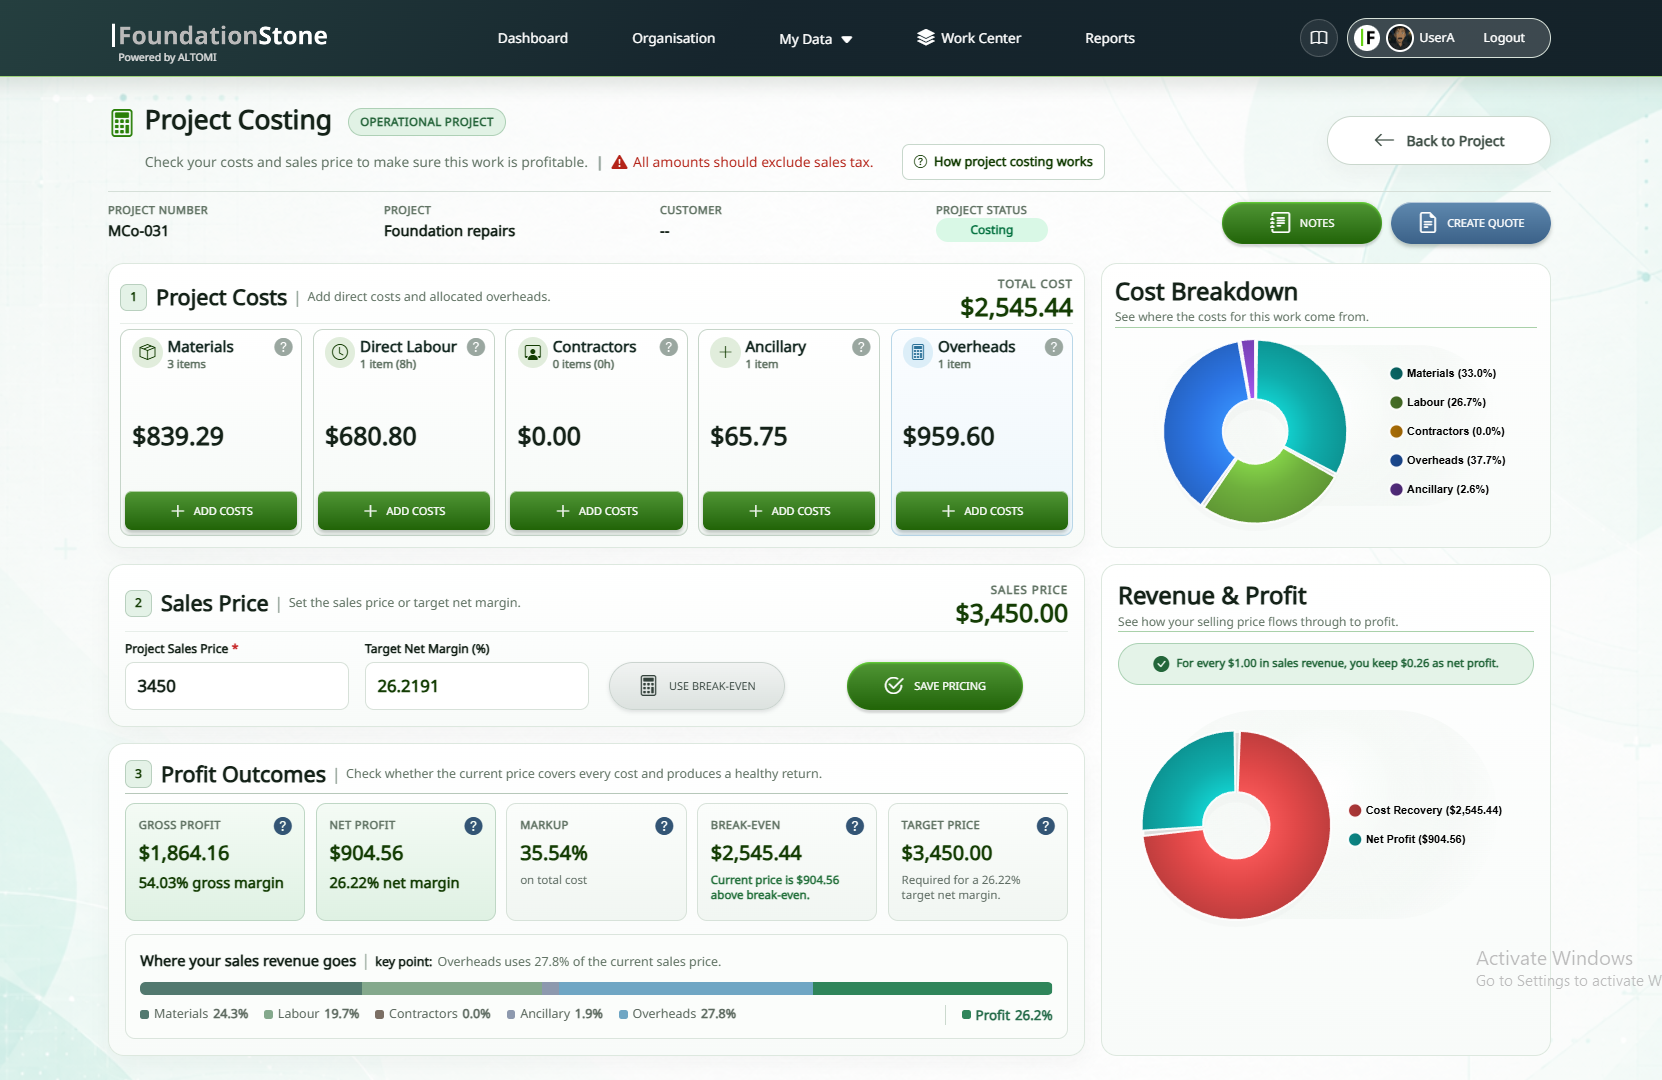Click the 35.54% markup value

(x=554, y=853)
